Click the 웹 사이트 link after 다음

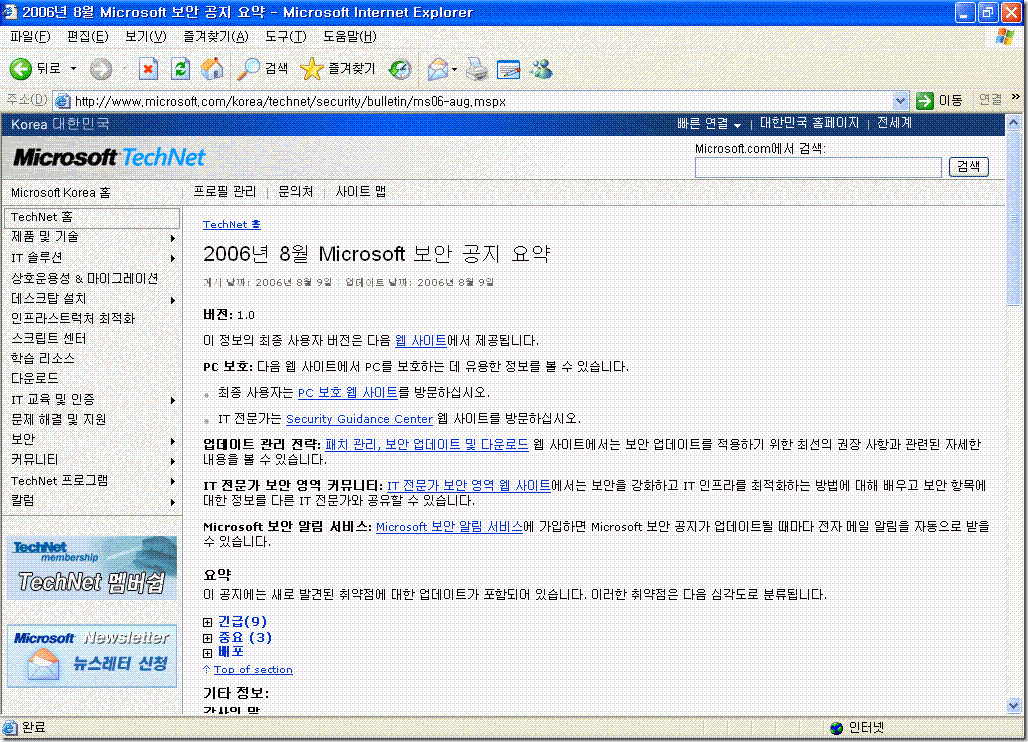coord(420,341)
